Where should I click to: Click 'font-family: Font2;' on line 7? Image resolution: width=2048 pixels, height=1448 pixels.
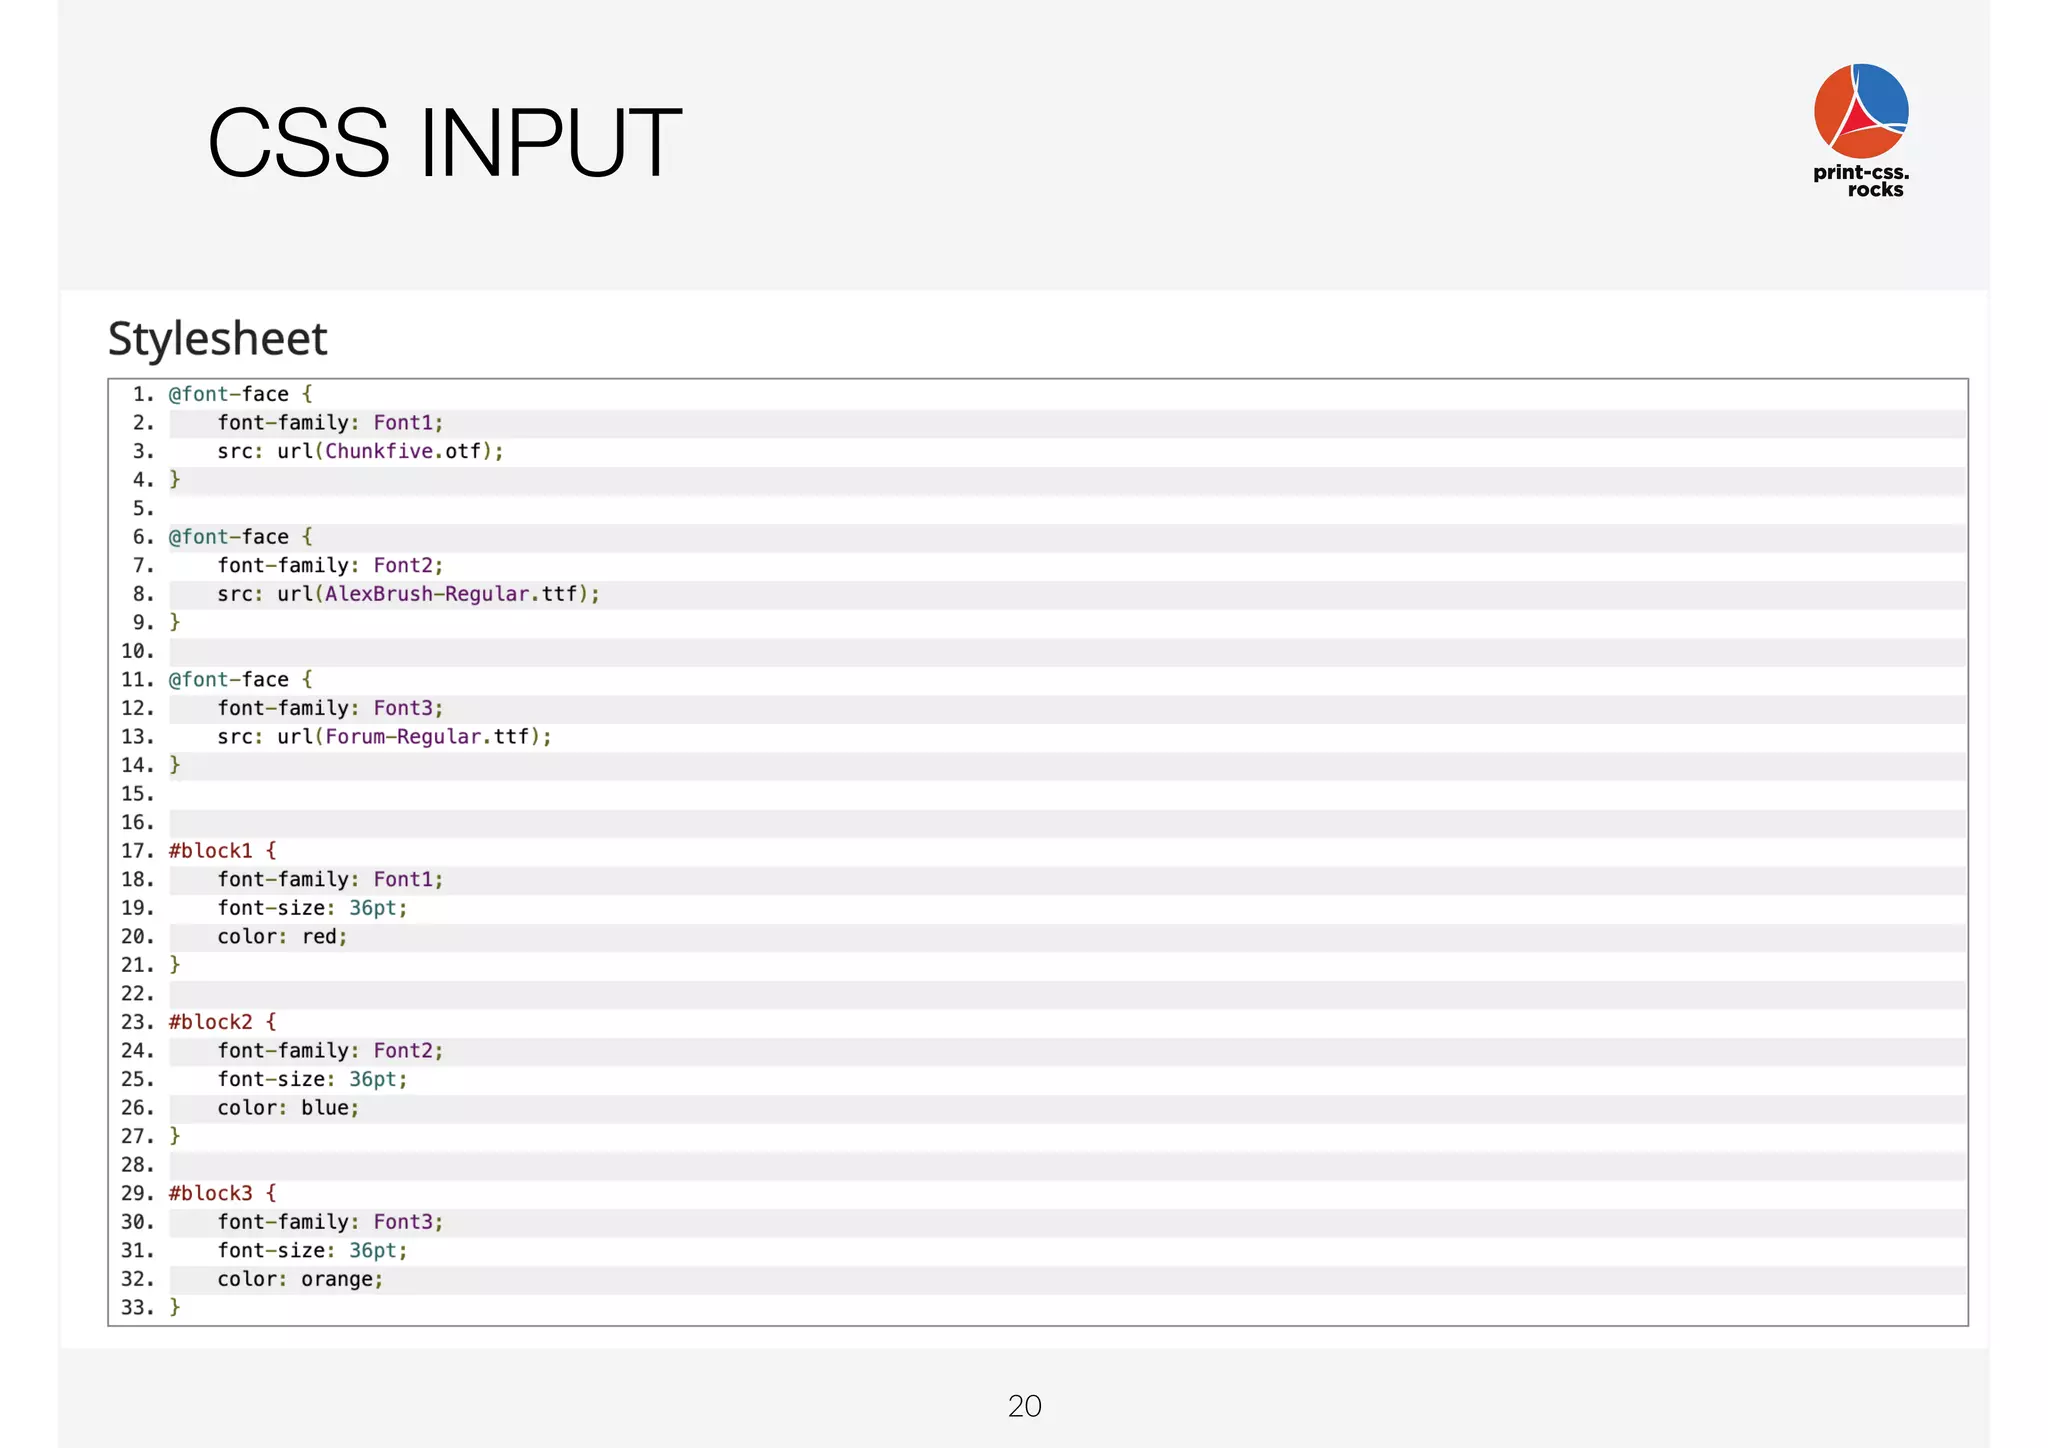tap(330, 565)
